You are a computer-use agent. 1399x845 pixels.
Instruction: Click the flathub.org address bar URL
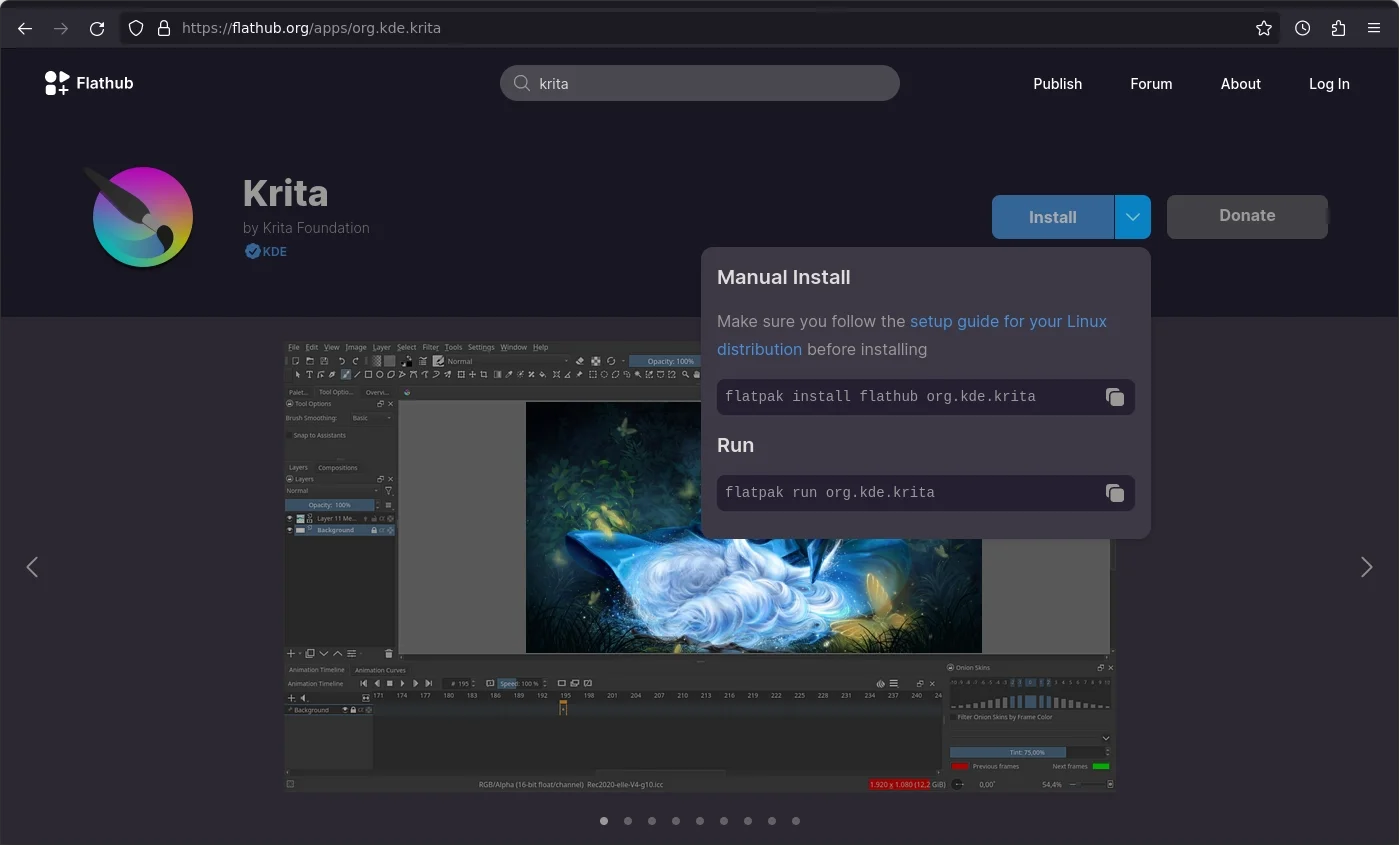tap(311, 28)
